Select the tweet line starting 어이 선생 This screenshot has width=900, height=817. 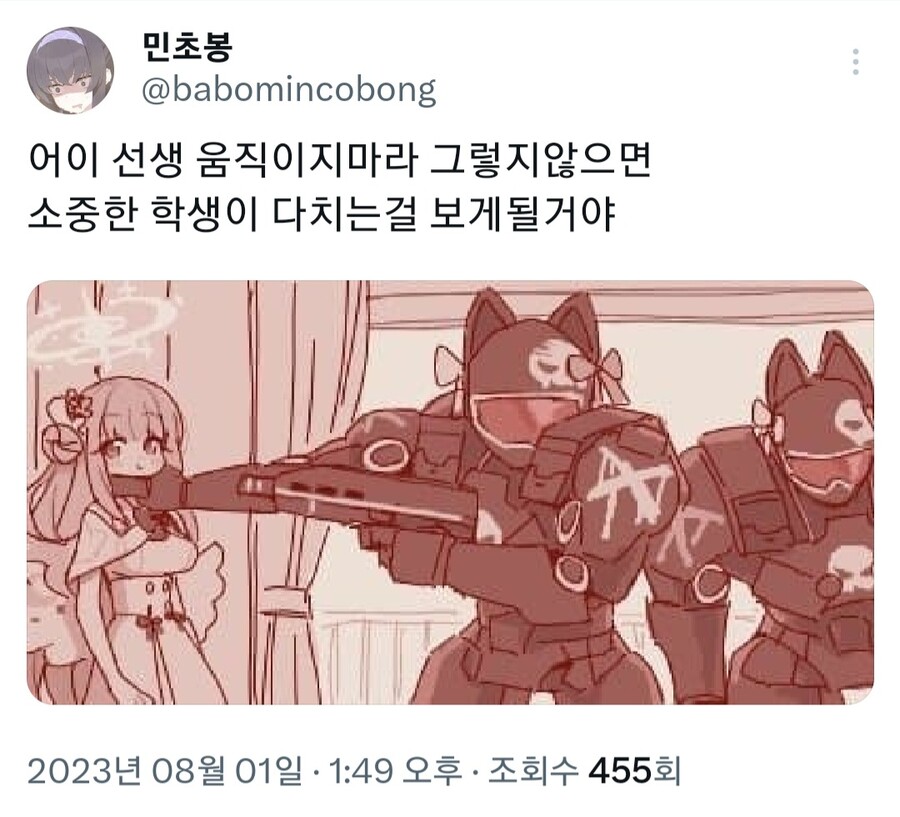pos(340,160)
